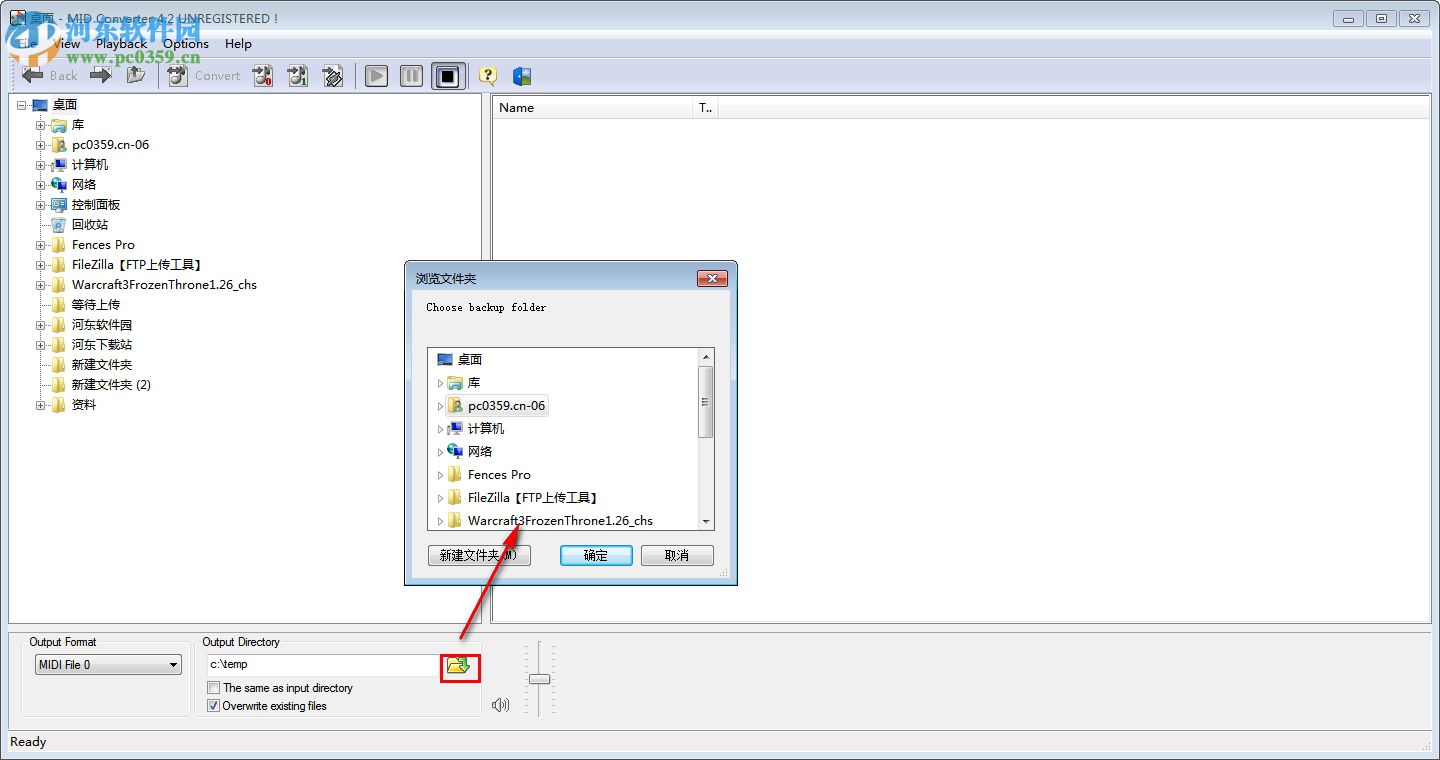Select 'FileZilla【FTP上传工具】' in main tree

click(137, 265)
